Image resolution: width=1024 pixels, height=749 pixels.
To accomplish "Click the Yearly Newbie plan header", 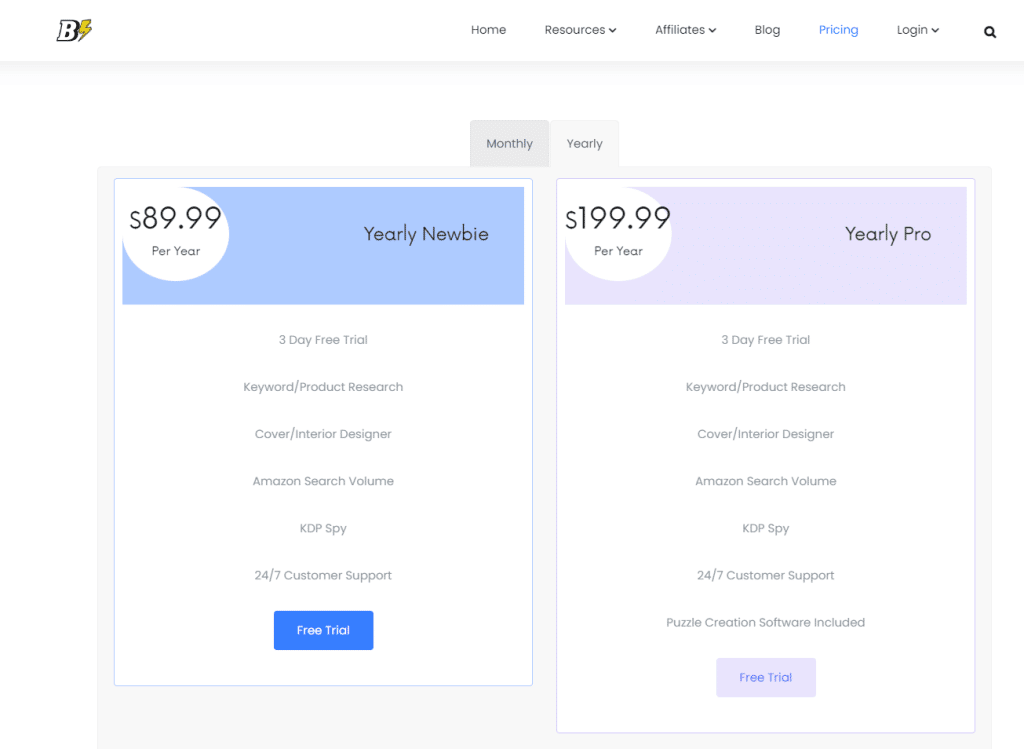I will (x=426, y=234).
